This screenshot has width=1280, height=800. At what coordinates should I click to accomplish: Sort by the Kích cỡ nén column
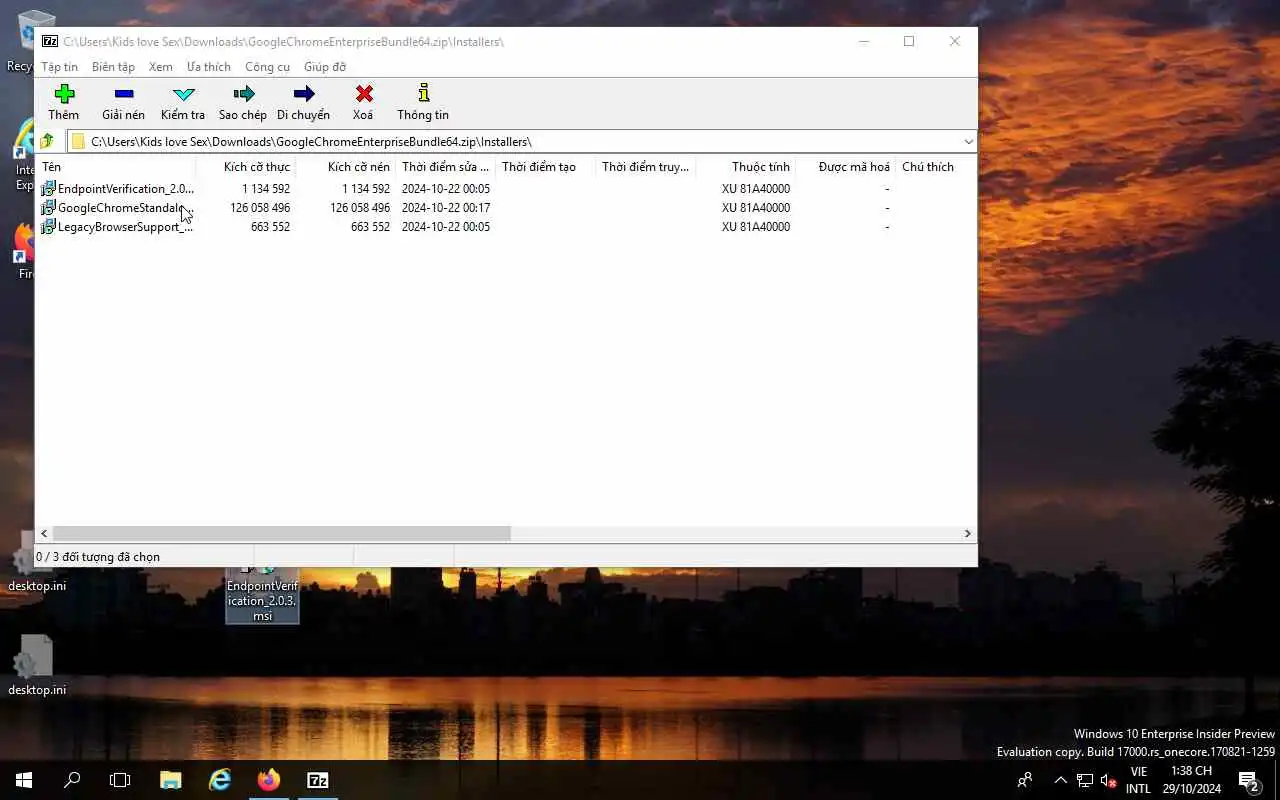point(345,167)
